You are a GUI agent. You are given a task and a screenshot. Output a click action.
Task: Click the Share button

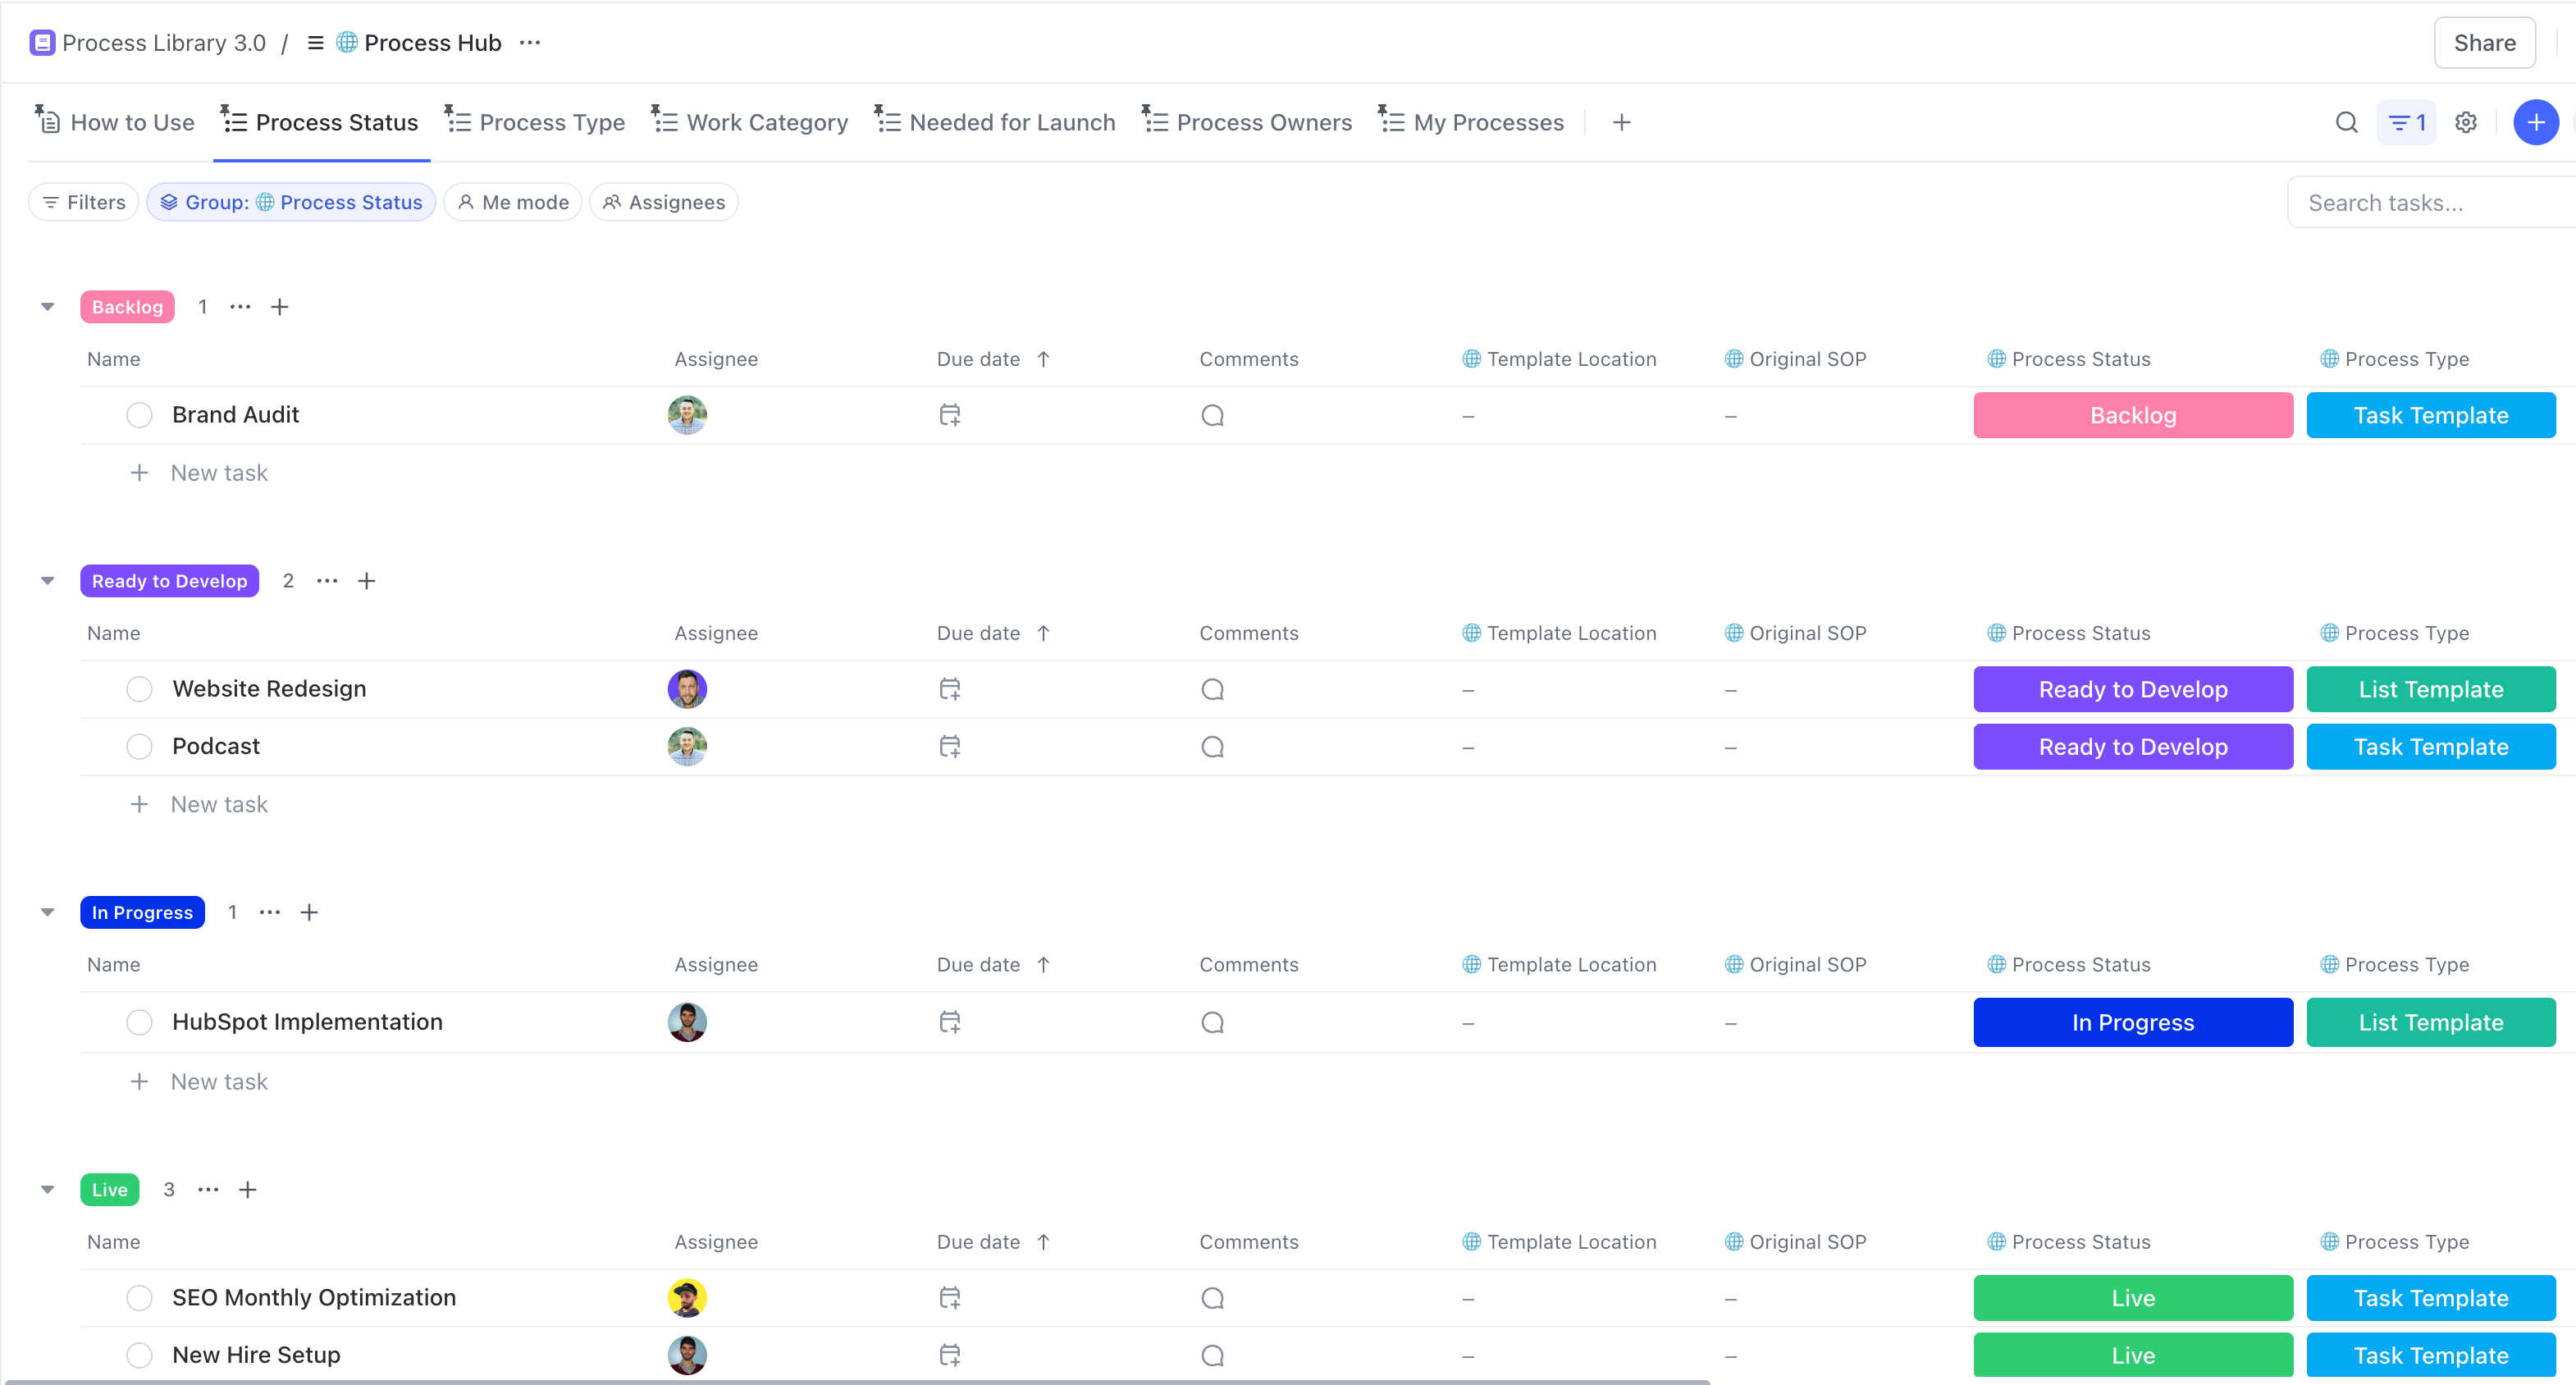2485,42
